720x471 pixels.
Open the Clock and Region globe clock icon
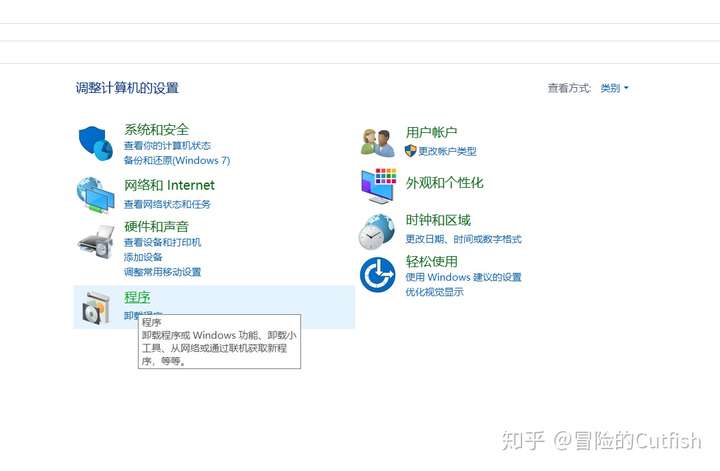coord(377,232)
